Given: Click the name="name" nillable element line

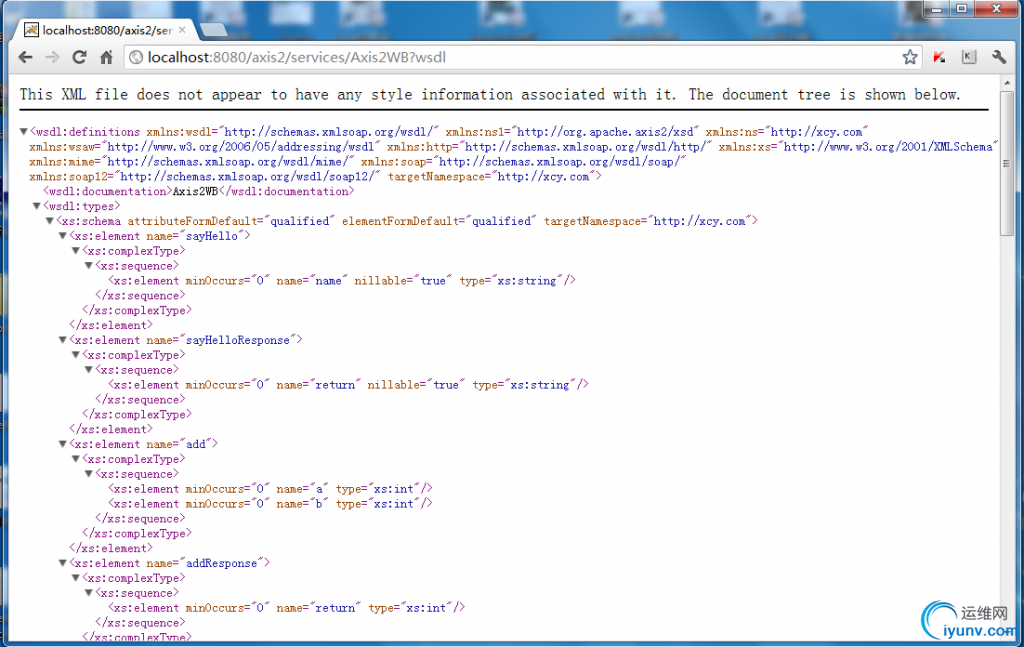Looking at the screenshot, I should point(342,281).
